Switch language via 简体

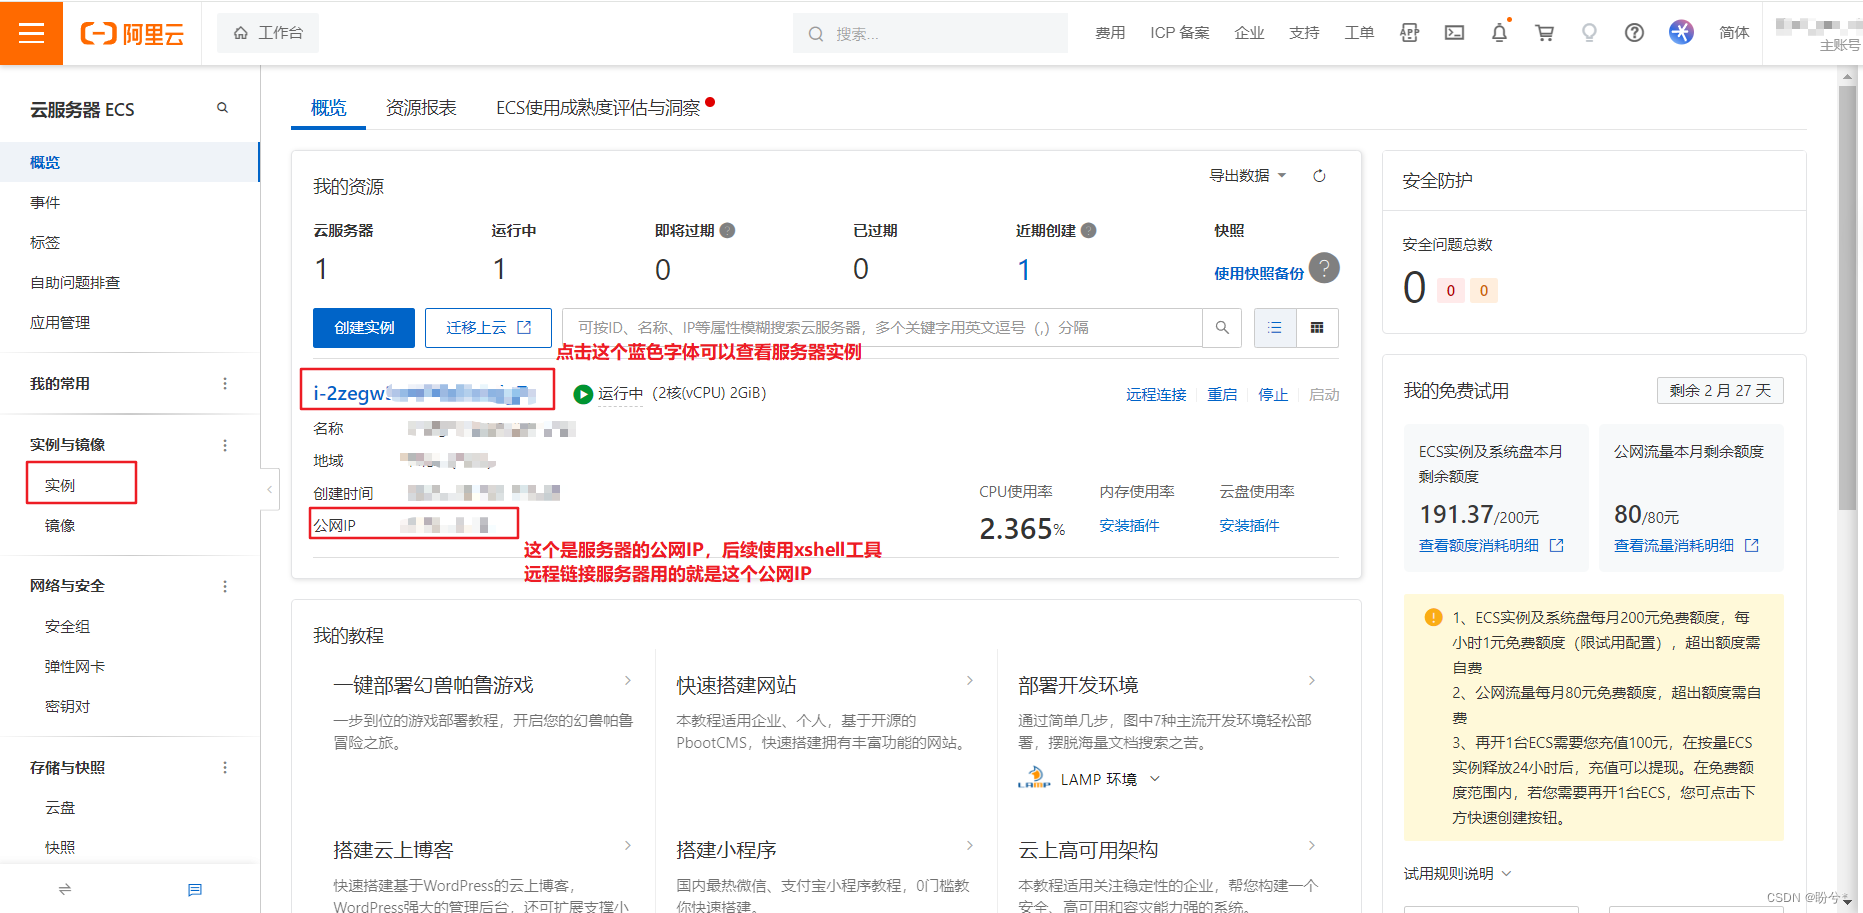coord(1734,33)
